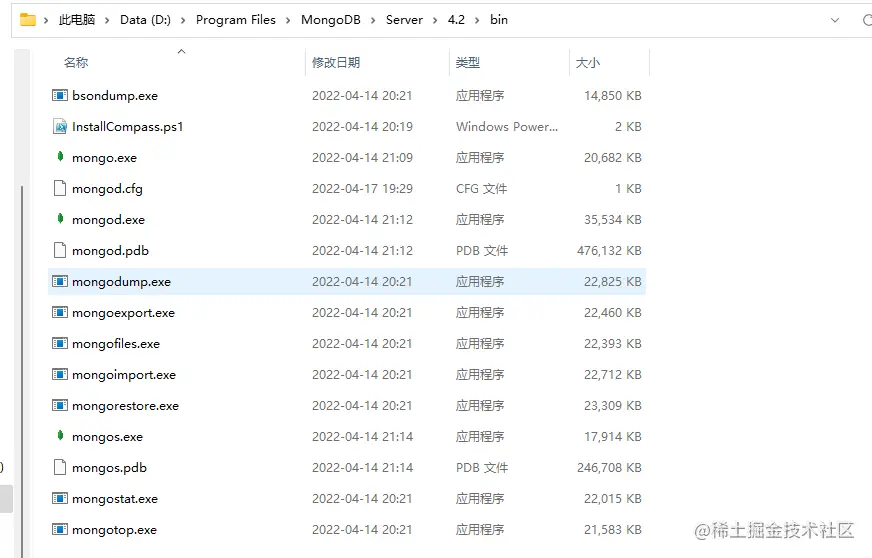Go to MongoDB breadcrumb segment
This screenshot has width=872, height=558.
330,20
